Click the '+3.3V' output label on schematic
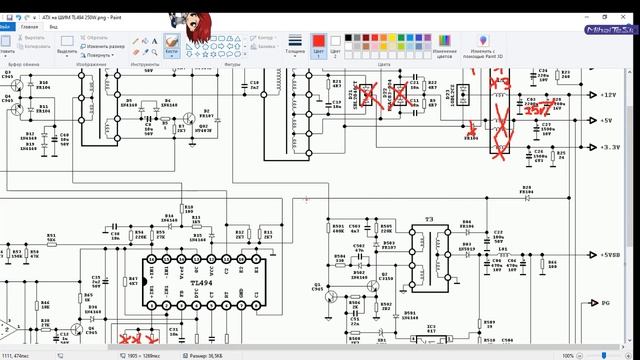The width and height of the screenshot is (640, 360). [x=610, y=147]
